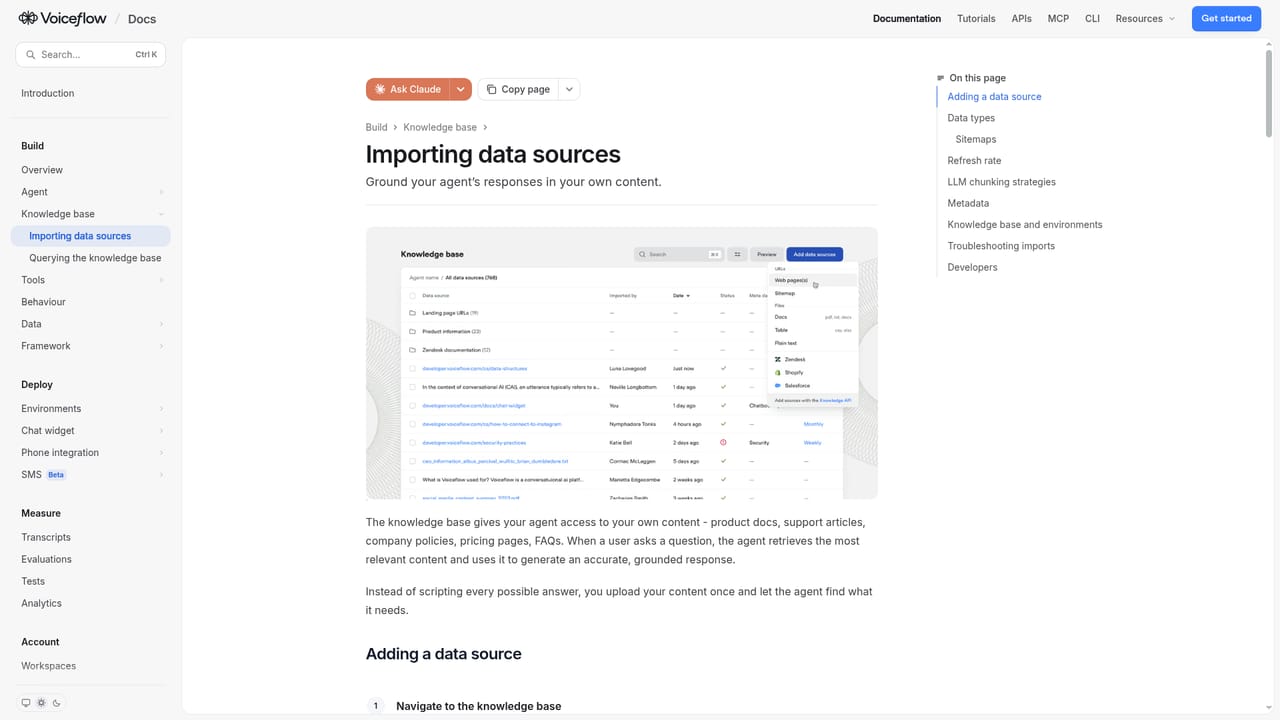Expand the Chat widget sidebar chevron
This screenshot has width=1280, height=720.
[x=161, y=431]
